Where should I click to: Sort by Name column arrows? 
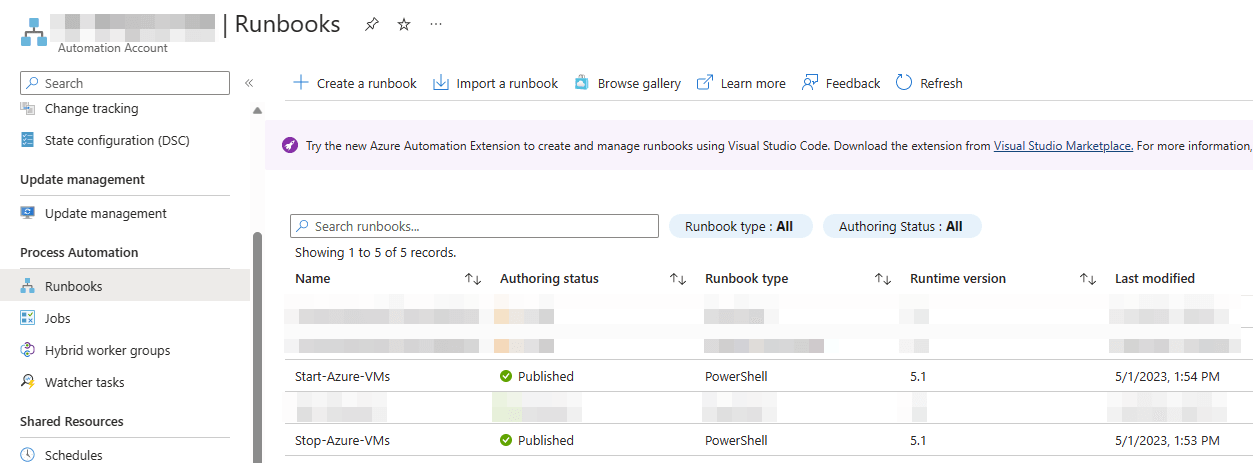473,279
